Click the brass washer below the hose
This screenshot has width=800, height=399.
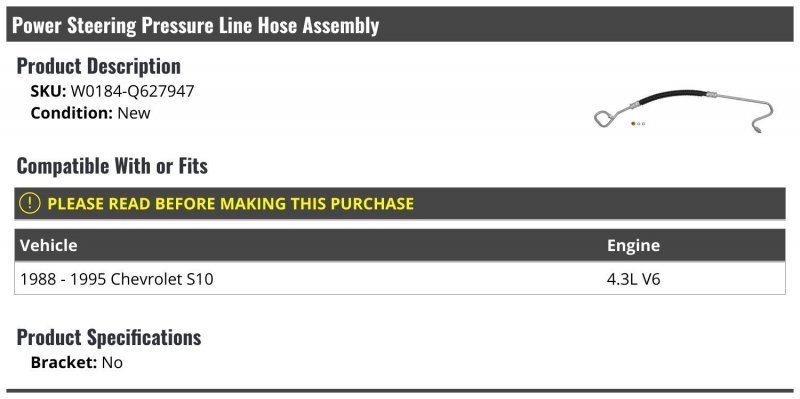633,123
